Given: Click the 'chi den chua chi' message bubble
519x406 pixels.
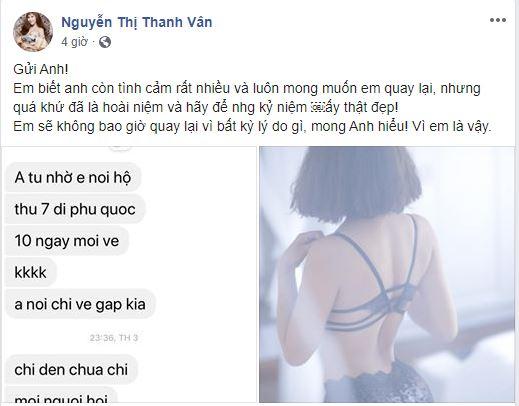Looking at the screenshot, I should click(71, 369).
